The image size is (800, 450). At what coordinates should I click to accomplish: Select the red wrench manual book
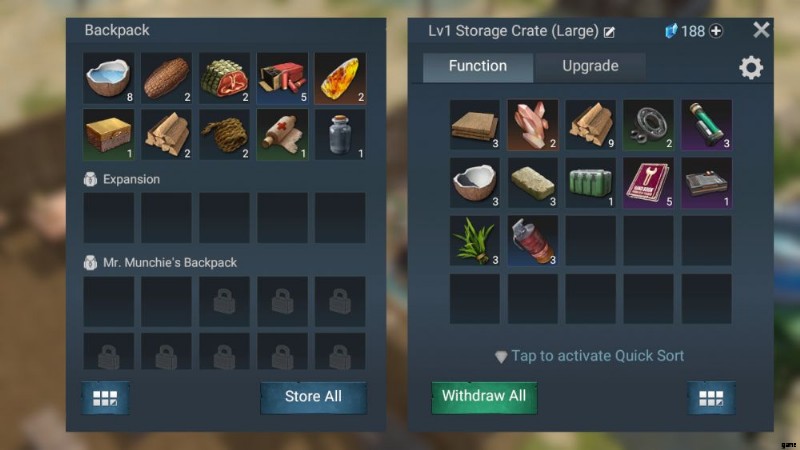648,183
